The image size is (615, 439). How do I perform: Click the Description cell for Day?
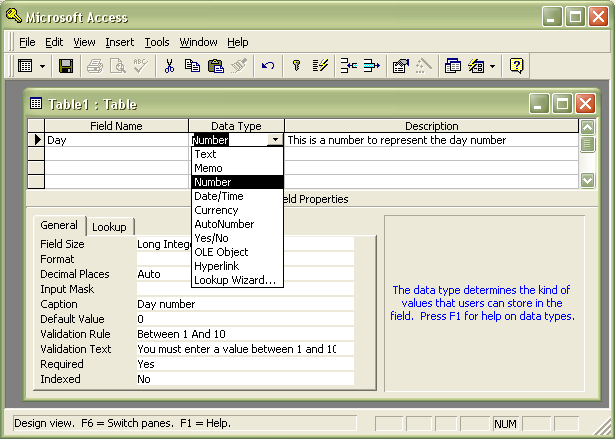[x=431, y=140]
